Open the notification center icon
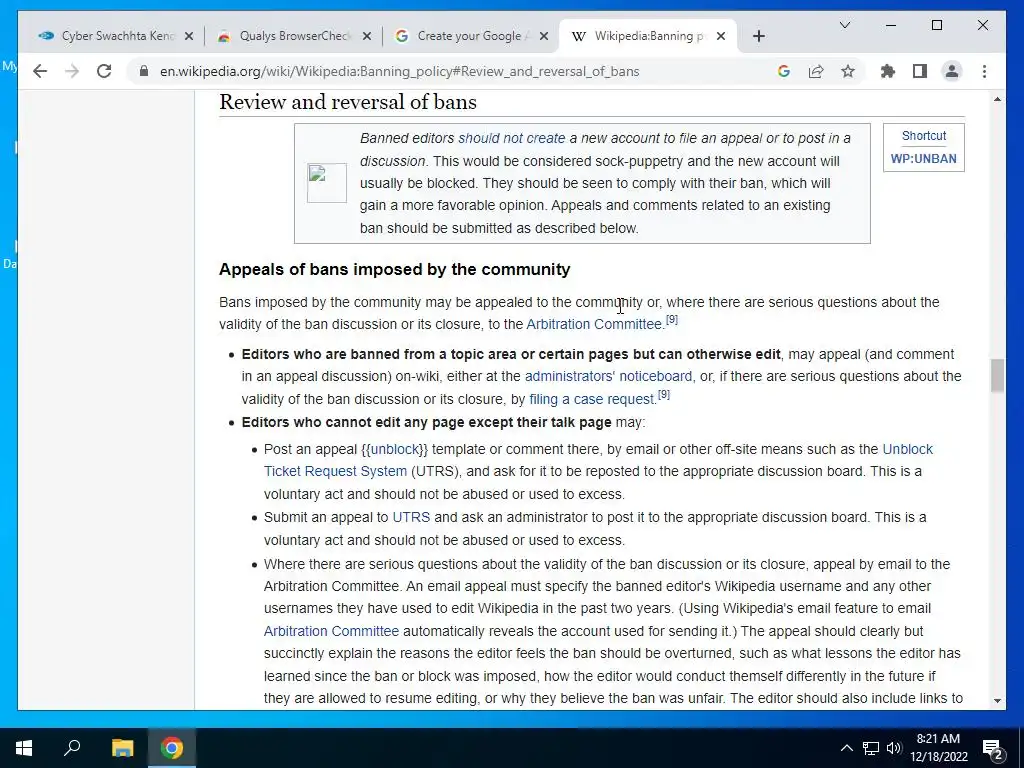The image size is (1024, 768). point(993,748)
